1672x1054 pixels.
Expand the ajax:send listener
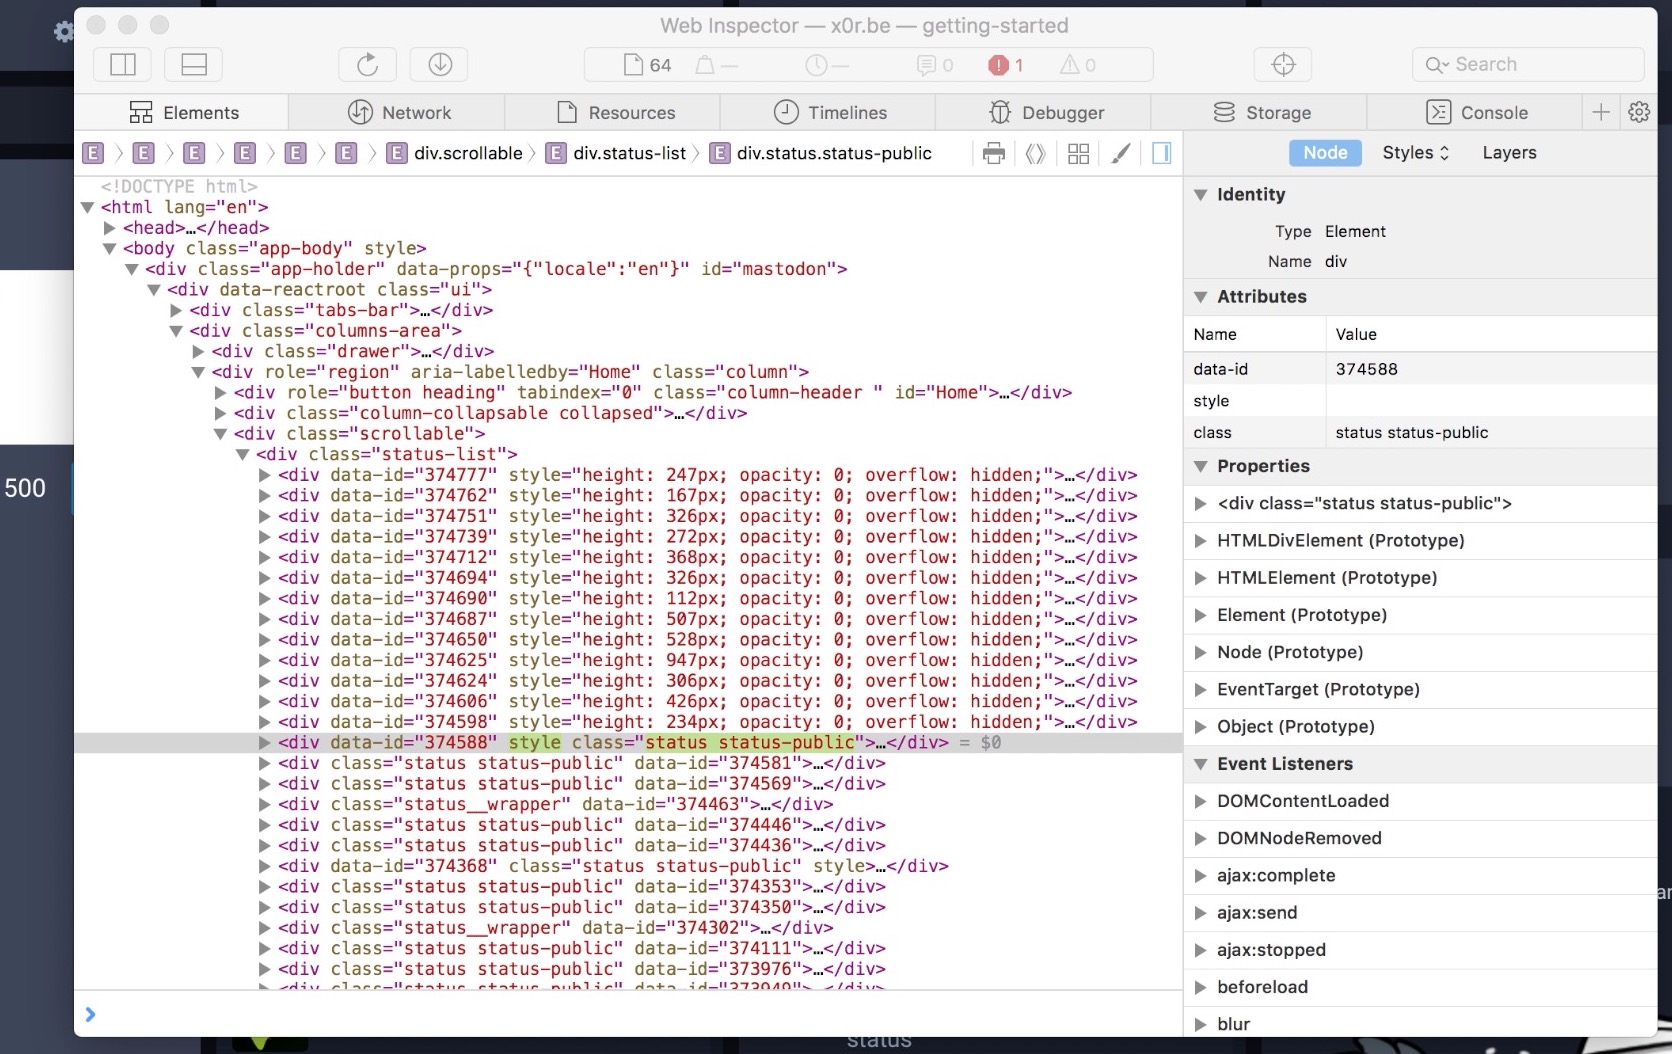(1201, 913)
